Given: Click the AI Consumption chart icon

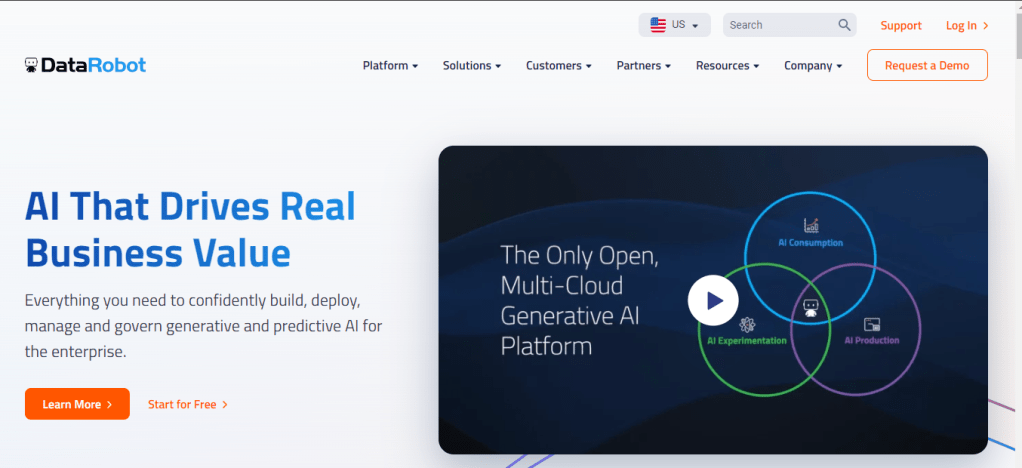Looking at the screenshot, I should (x=810, y=225).
